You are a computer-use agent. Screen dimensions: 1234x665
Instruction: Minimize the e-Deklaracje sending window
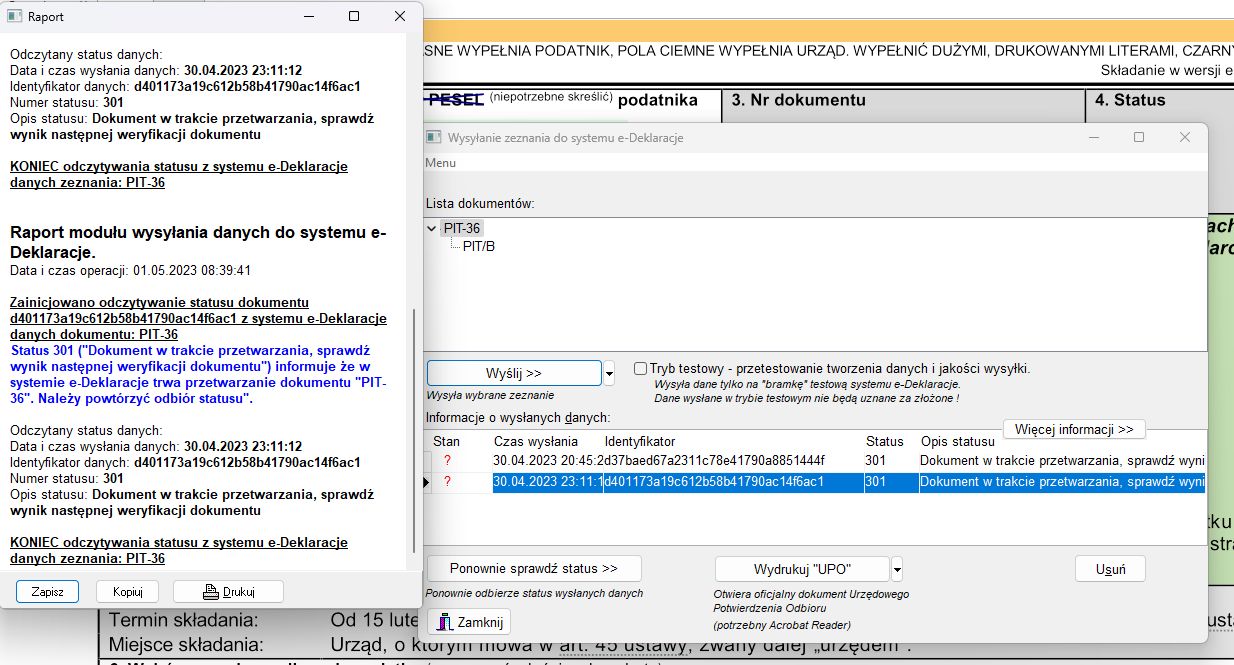(x=1094, y=137)
